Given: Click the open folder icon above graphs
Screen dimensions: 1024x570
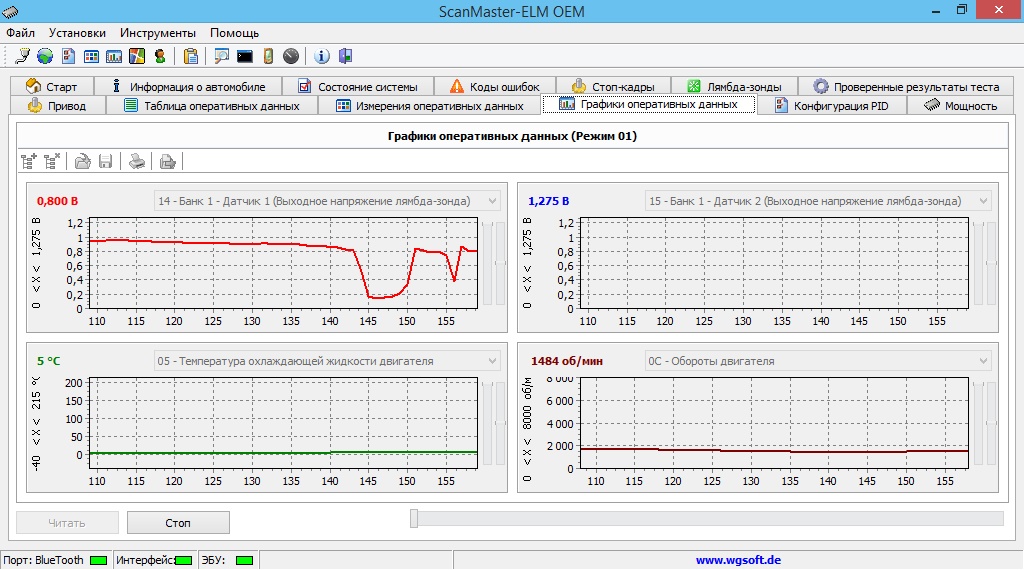Looking at the screenshot, I should (x=83, y=160).
